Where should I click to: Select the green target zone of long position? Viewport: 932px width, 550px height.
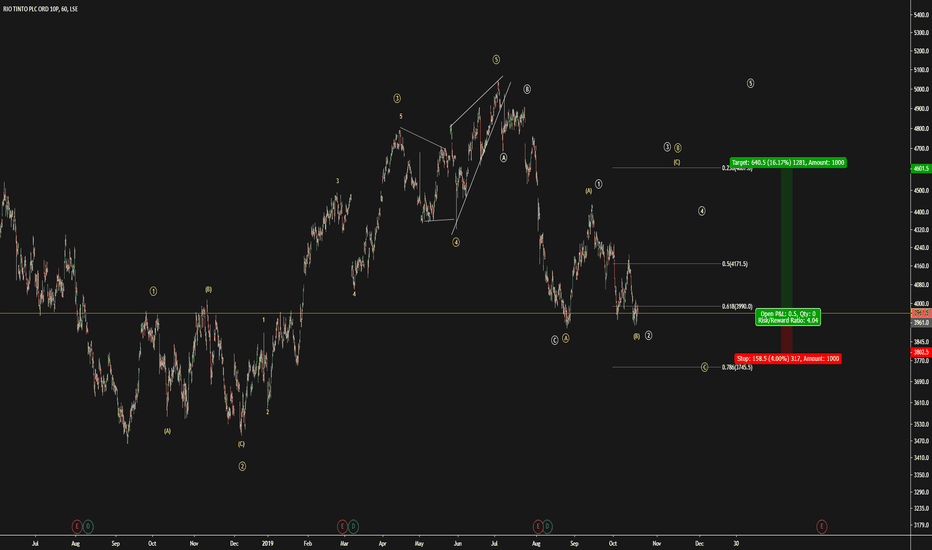click(x=786, y=238)
